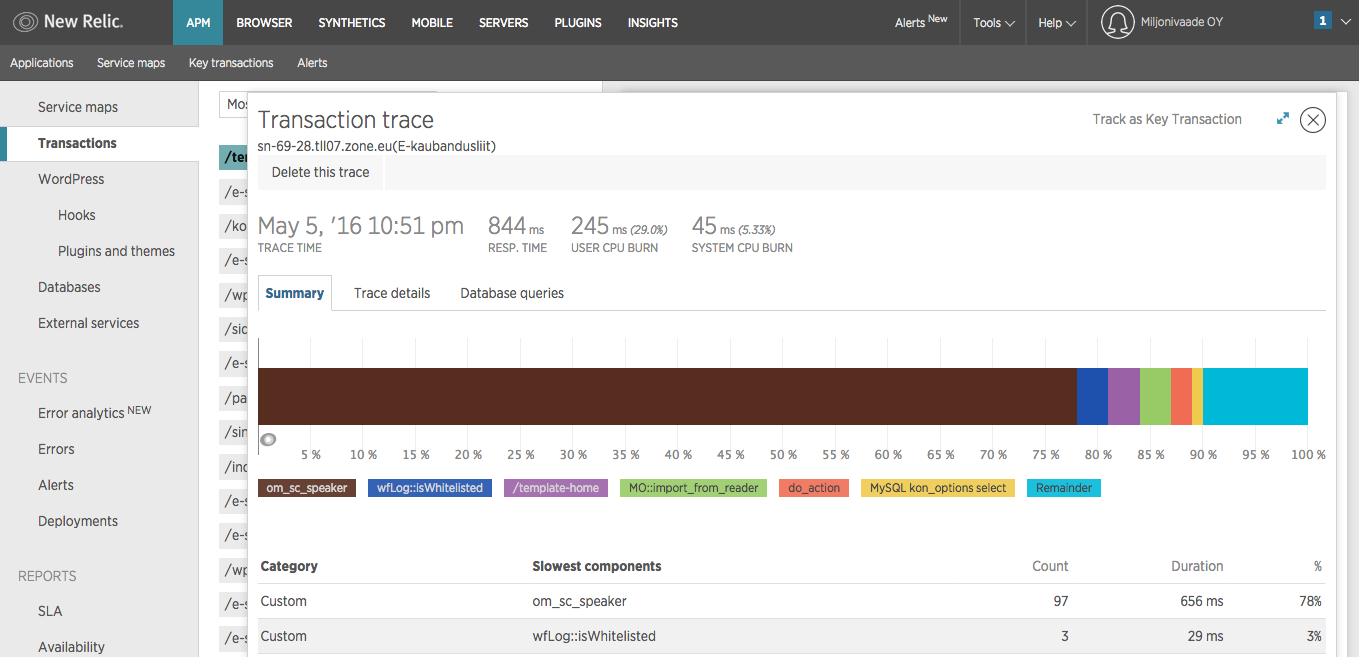The width and height of the screenshot is (1359, 657).
Task: Click the Count column header
Action: (1050, 566)
